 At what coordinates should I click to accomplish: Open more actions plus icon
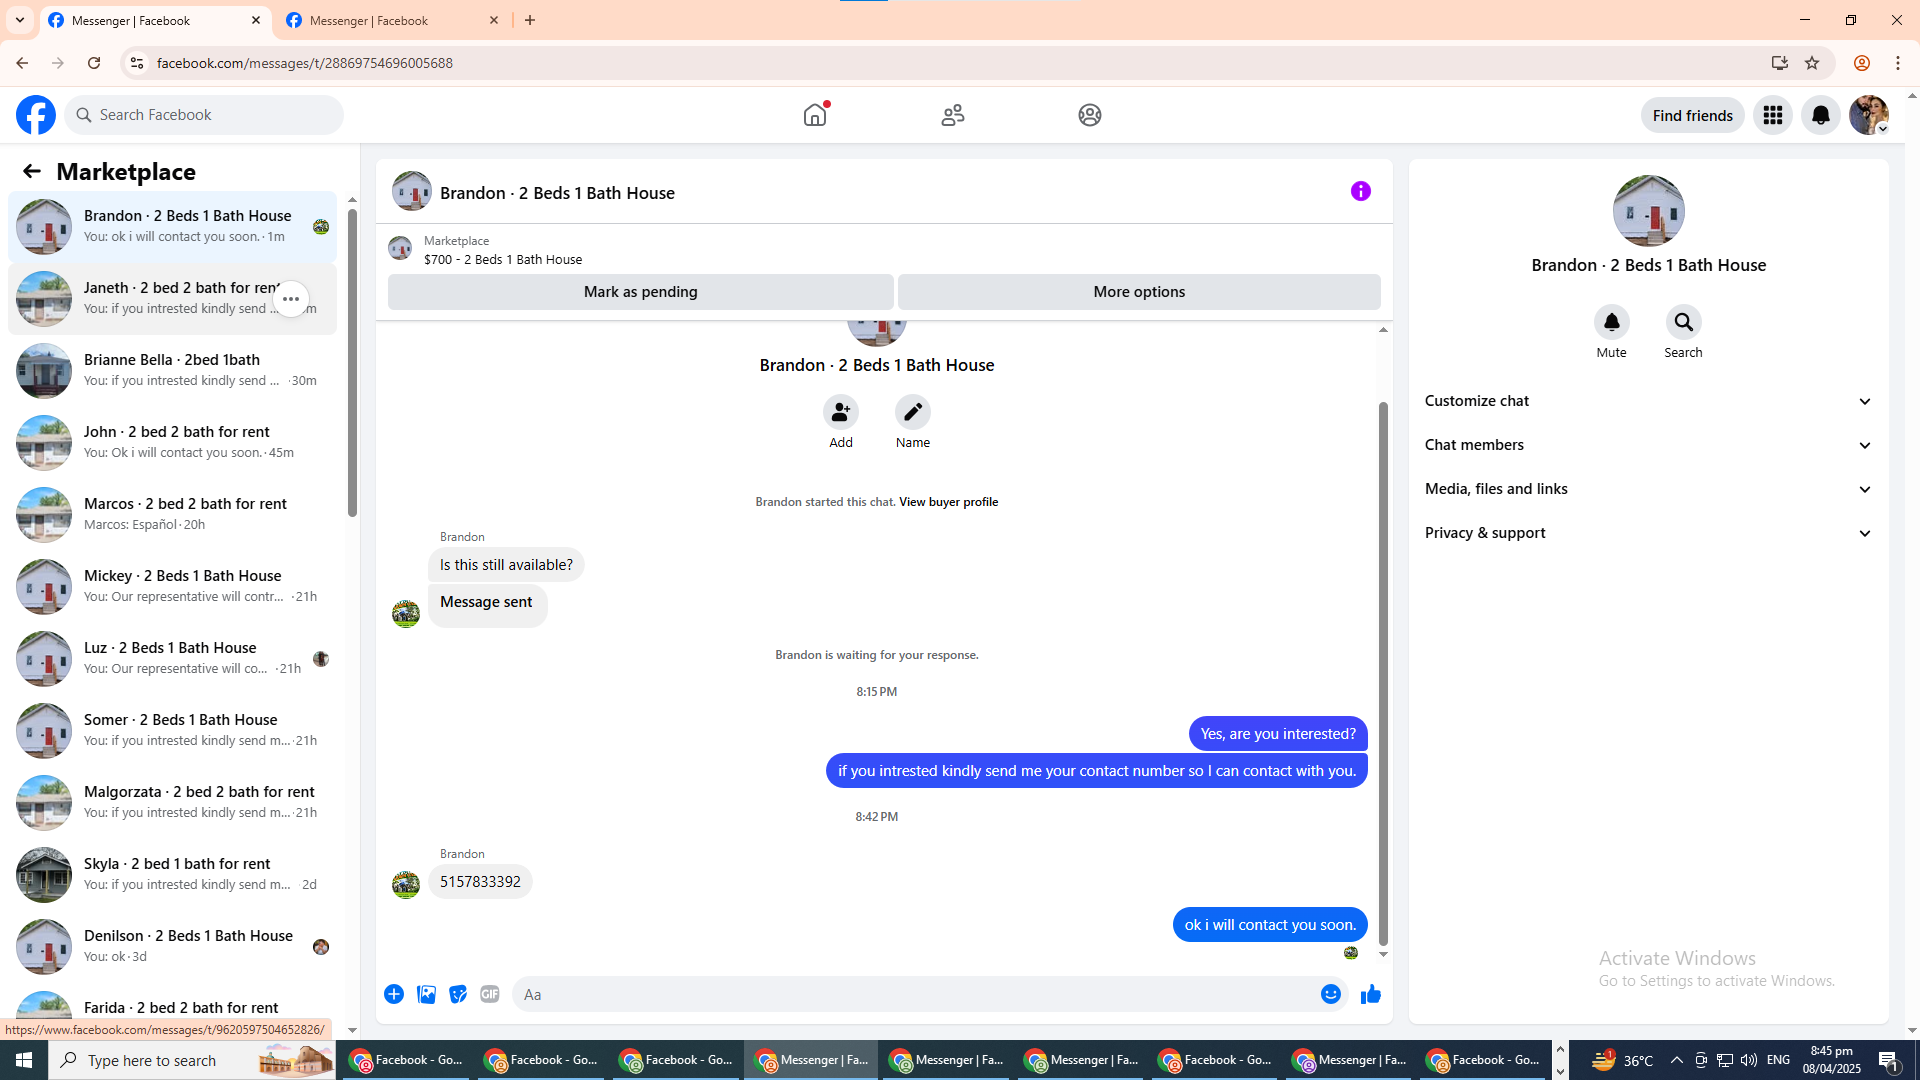point(394,994)
